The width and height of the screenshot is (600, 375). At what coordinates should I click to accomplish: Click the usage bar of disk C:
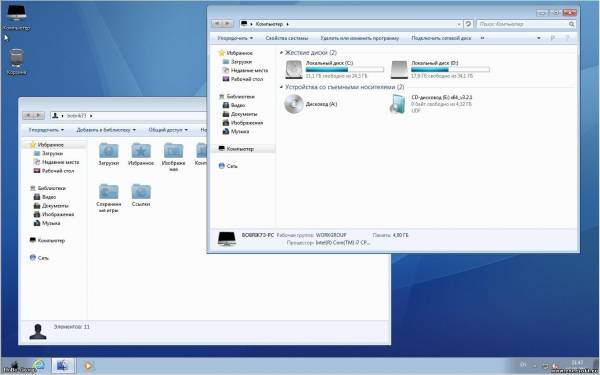345,70
